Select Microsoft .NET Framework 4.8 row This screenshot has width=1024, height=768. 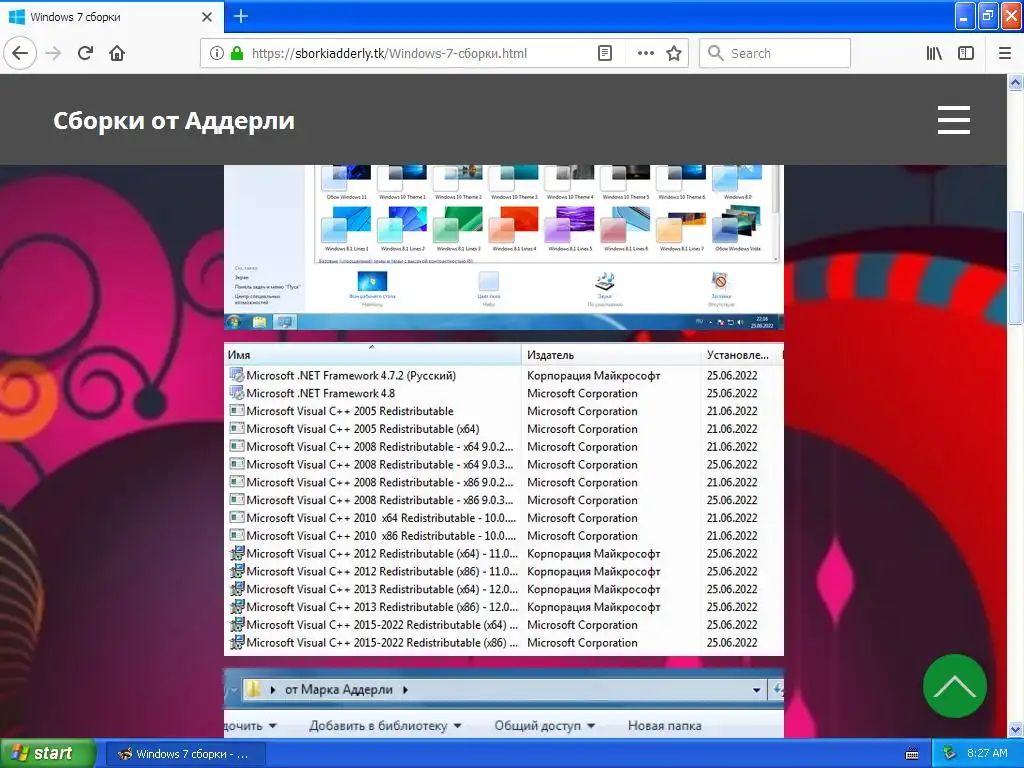(x=504, y=393)
